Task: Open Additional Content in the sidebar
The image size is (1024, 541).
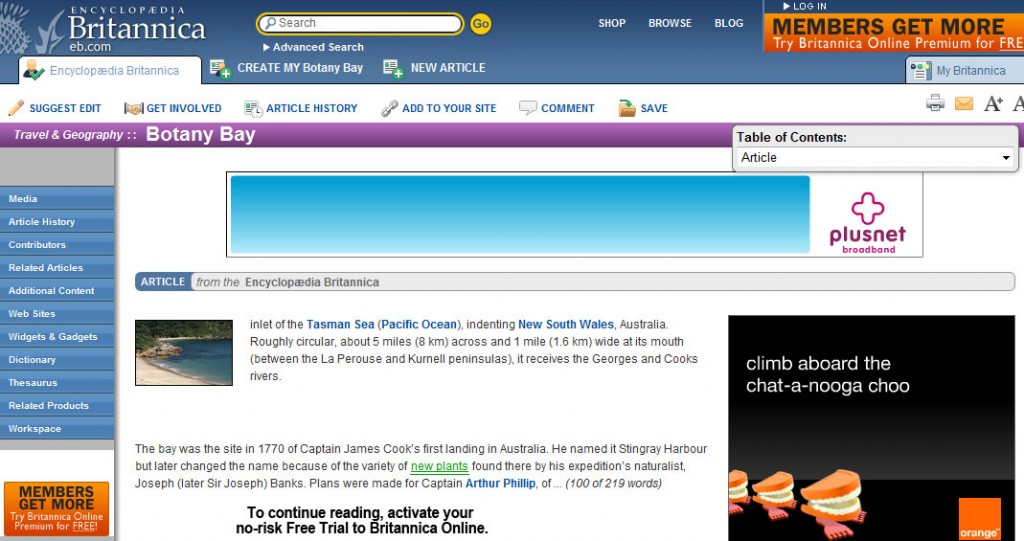Action: coord(57,290)
